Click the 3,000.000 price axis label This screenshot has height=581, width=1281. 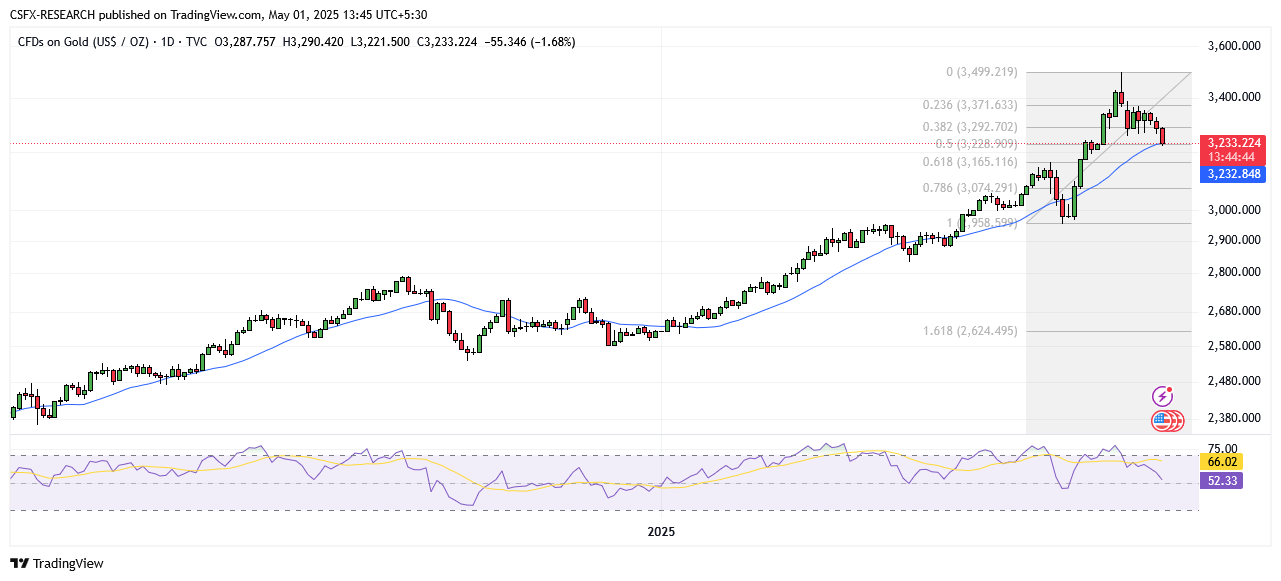coord(1233,210)
